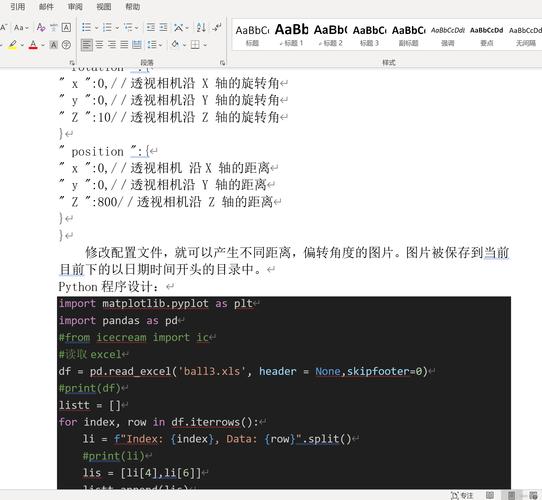Apply bulleted list
542x500 pixels.
coord(86,27)
